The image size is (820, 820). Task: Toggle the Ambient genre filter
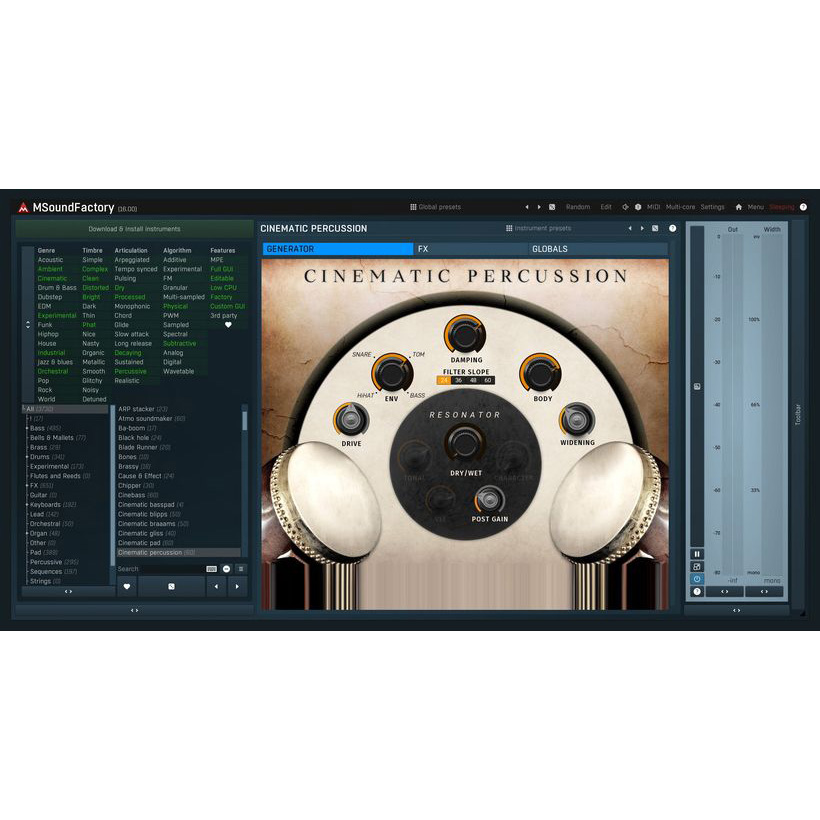pyautogui.click(x=50, y=269)
